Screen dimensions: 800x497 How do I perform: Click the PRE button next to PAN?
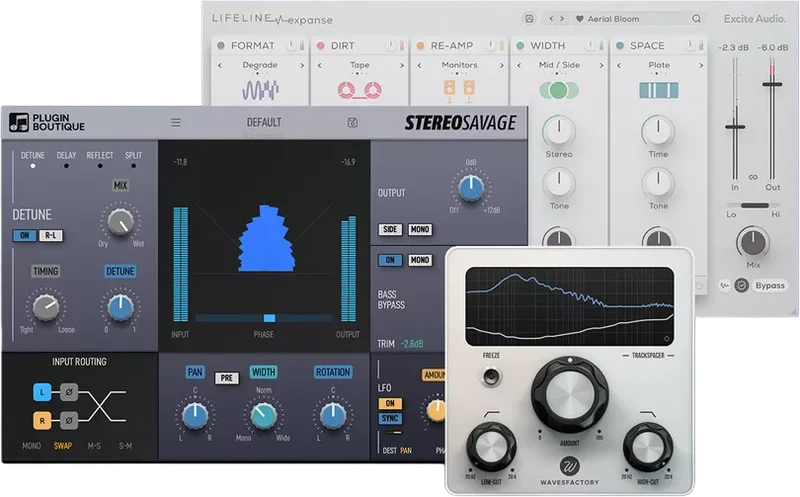tap(227, 378)
